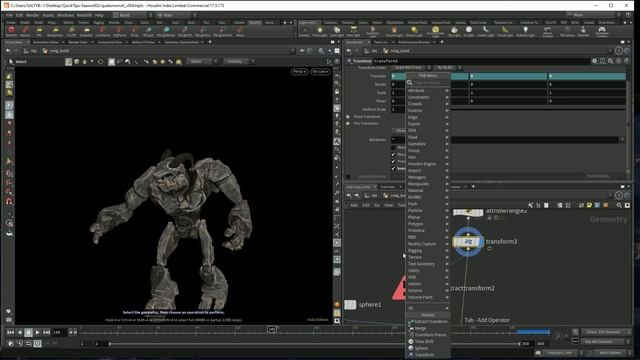Toggle the last checked attribute checkbox
The image size is (640, 360).
coord(393,168)
